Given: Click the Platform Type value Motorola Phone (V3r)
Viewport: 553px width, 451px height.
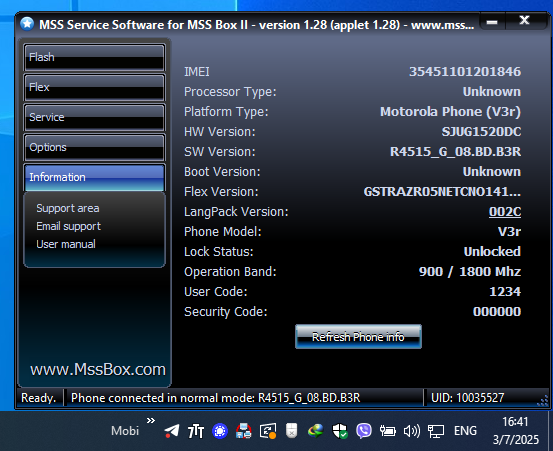Looking at the screenshot, I should (450, 112).
